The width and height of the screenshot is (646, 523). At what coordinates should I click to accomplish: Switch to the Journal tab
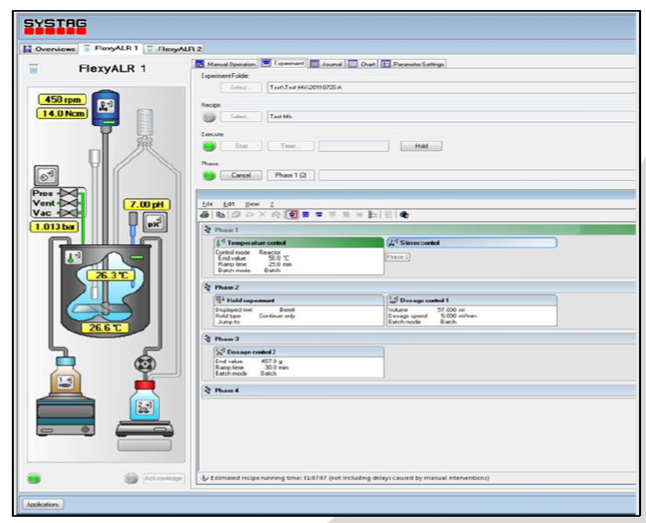tap(326, 64)
